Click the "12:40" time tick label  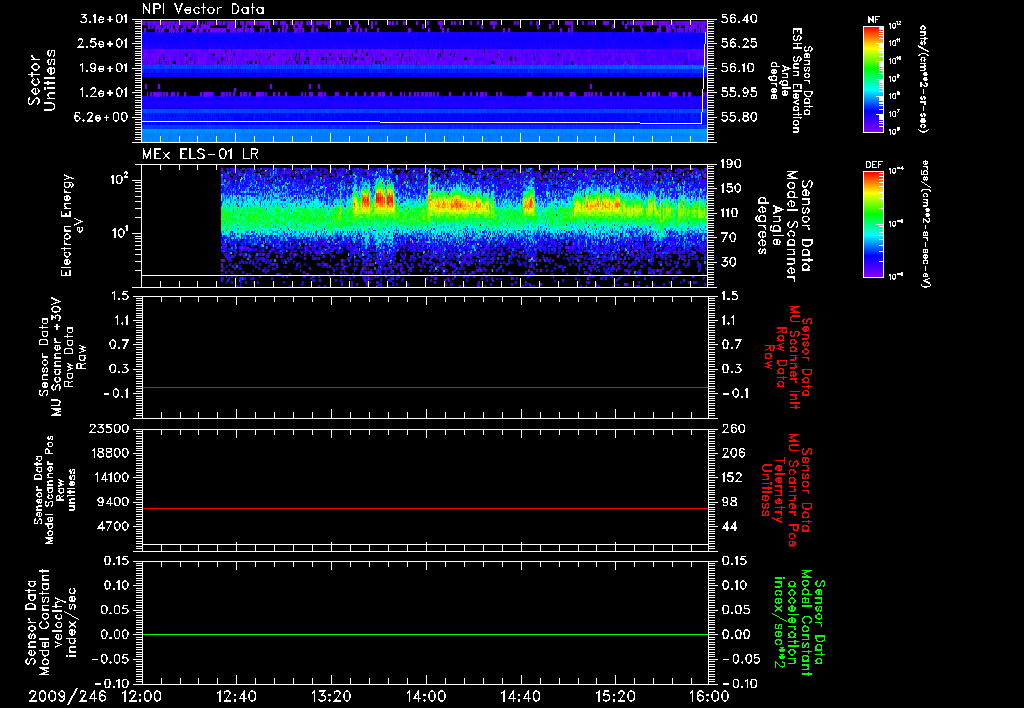pos(236,696)
